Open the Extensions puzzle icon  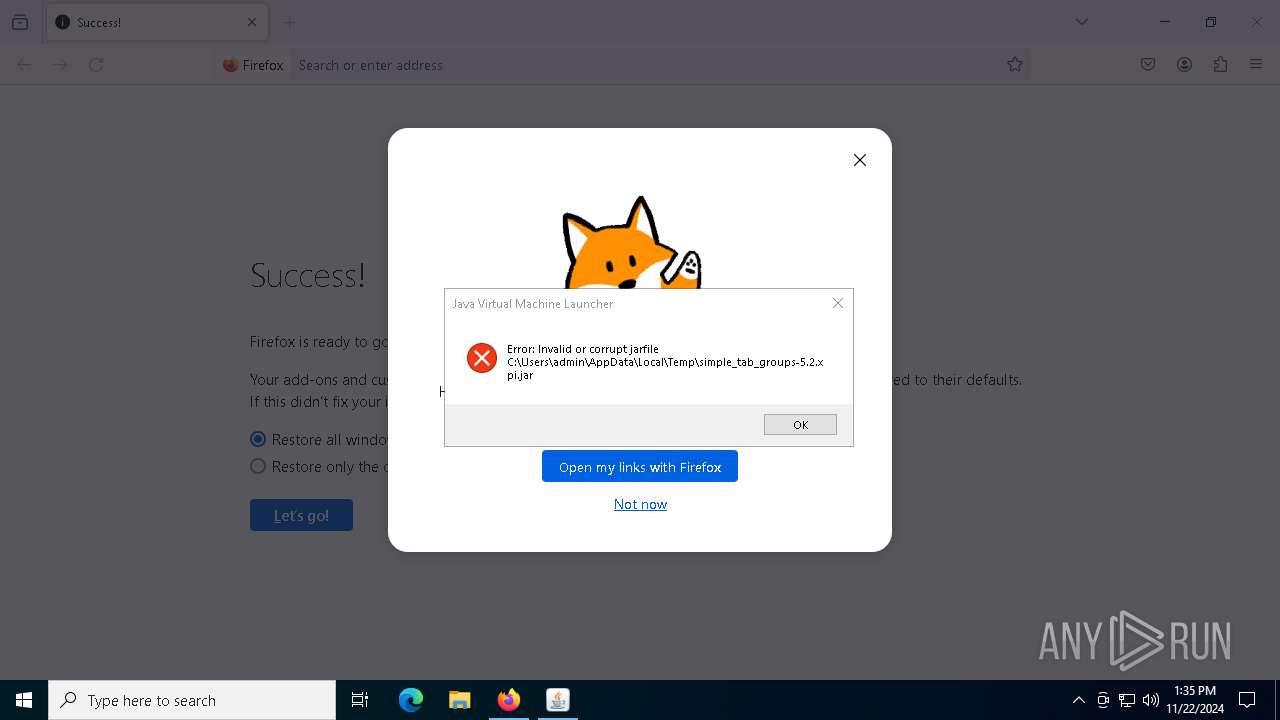pos(1220,65)
